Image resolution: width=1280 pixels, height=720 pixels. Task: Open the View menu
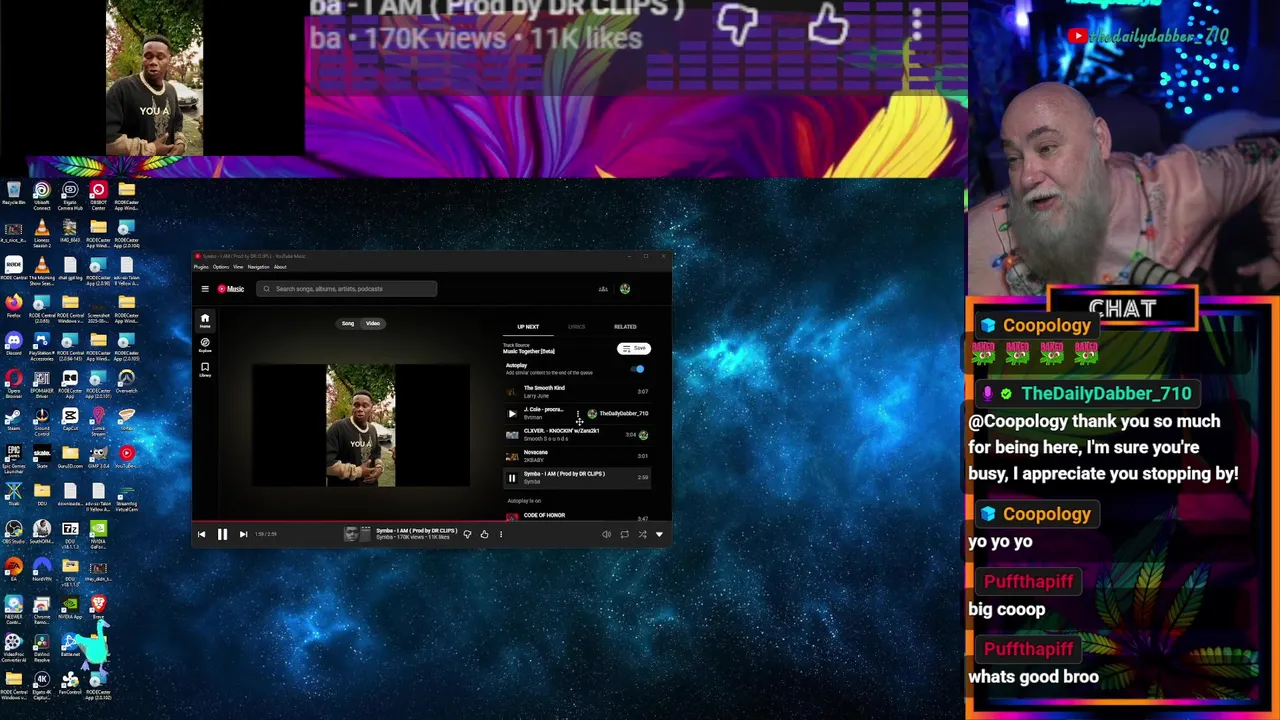(x=238, y=267)
